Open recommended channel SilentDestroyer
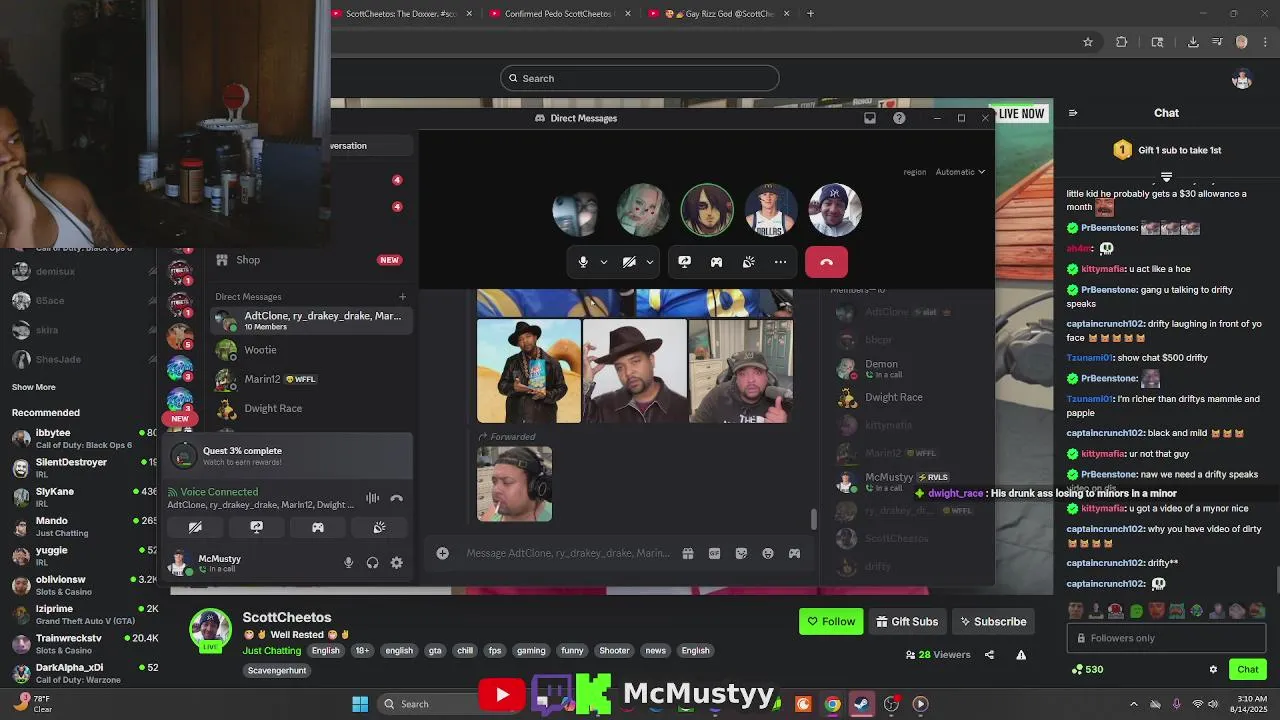Screen dimensions: 1280x720 tap(85, 468)
